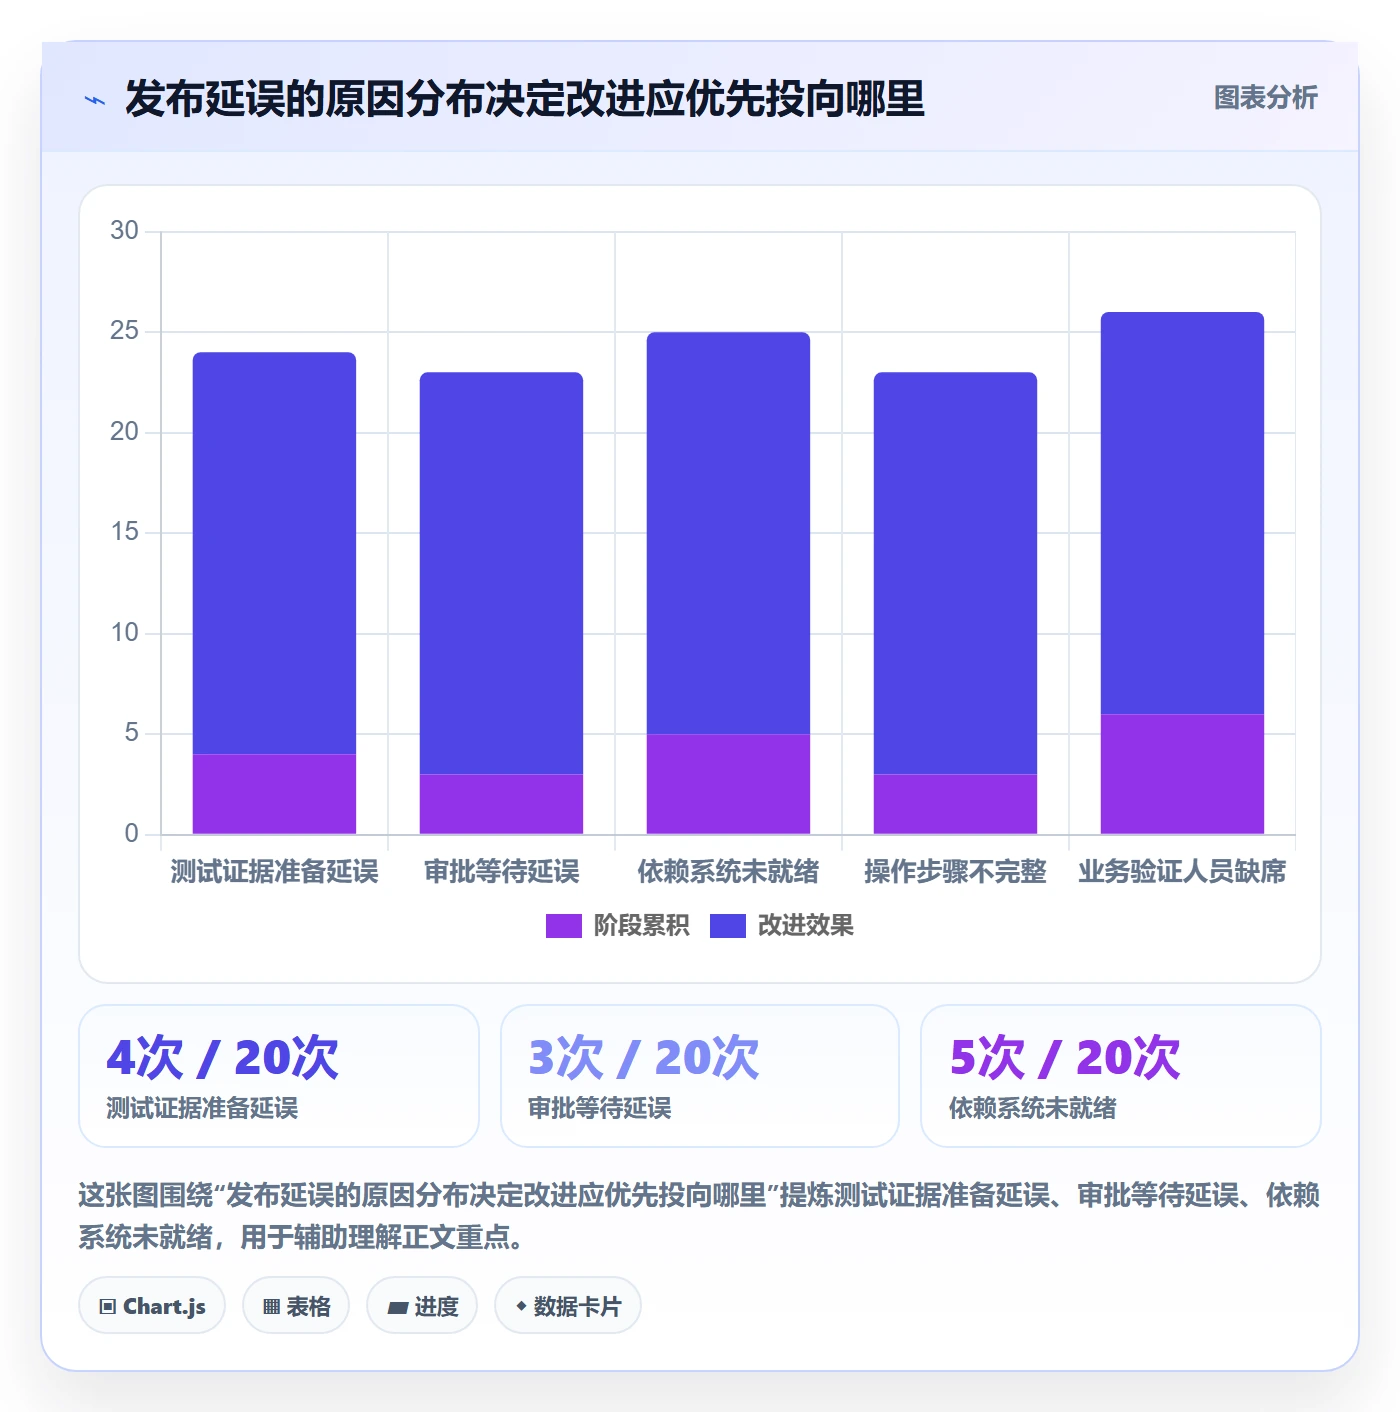Screen dimensions: 1400x1412
Task: Click the 依赖系统未就绪 caption under 5次 card
Action: click(1033, 1108)
